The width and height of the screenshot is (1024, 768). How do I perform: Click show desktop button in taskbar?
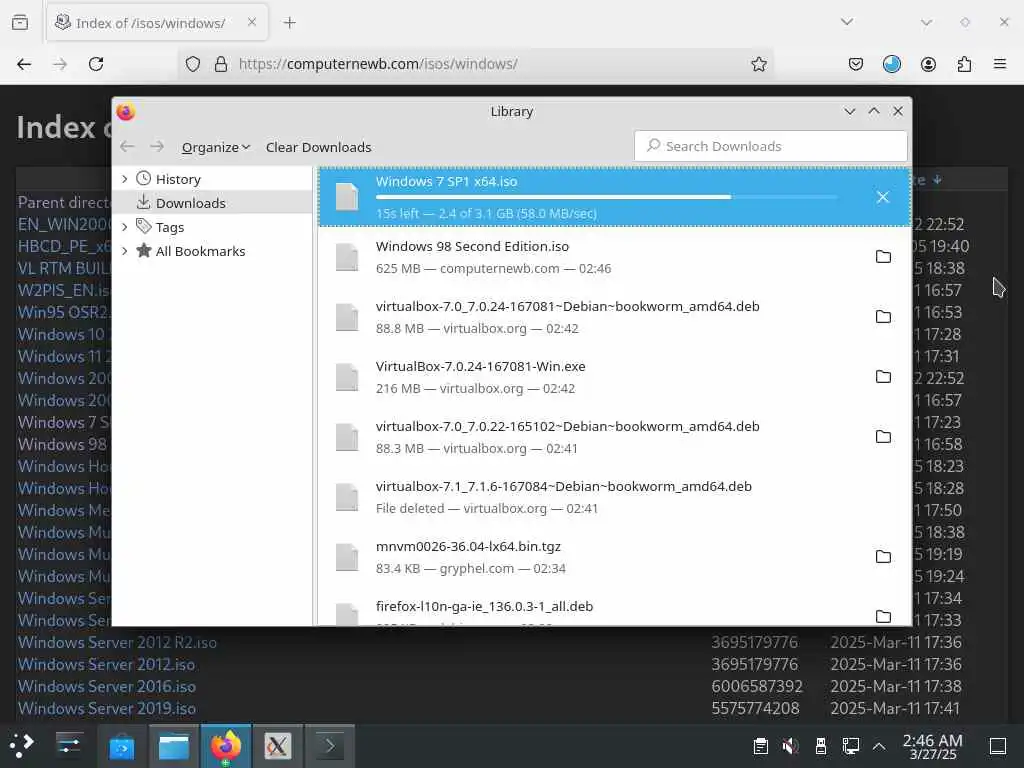(997, 746)
